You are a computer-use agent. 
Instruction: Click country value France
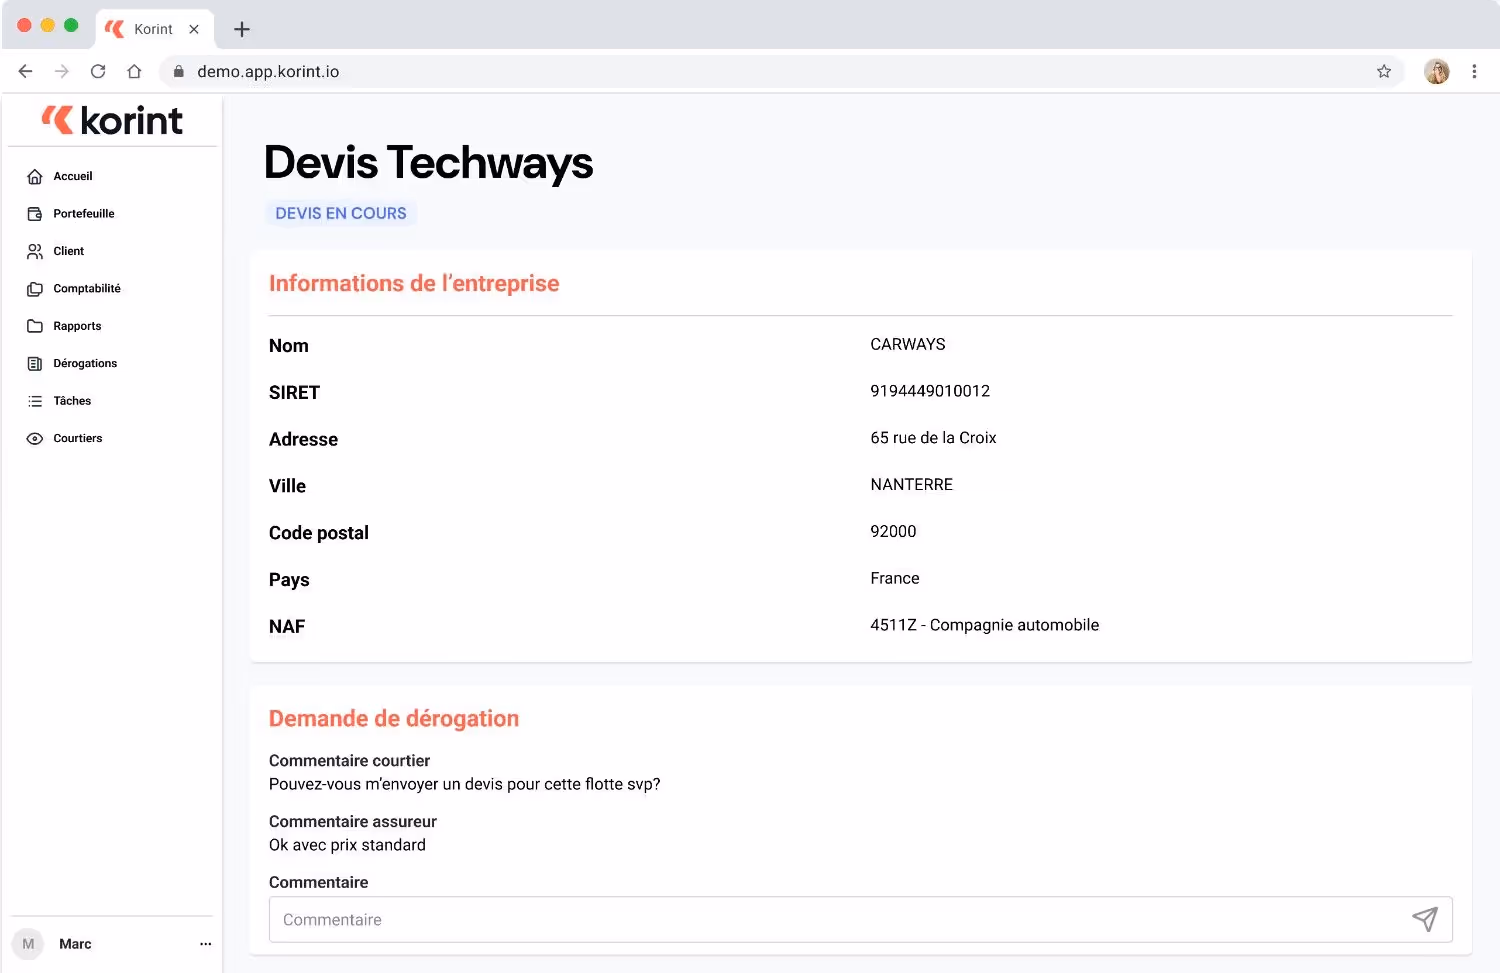point(895,579)
